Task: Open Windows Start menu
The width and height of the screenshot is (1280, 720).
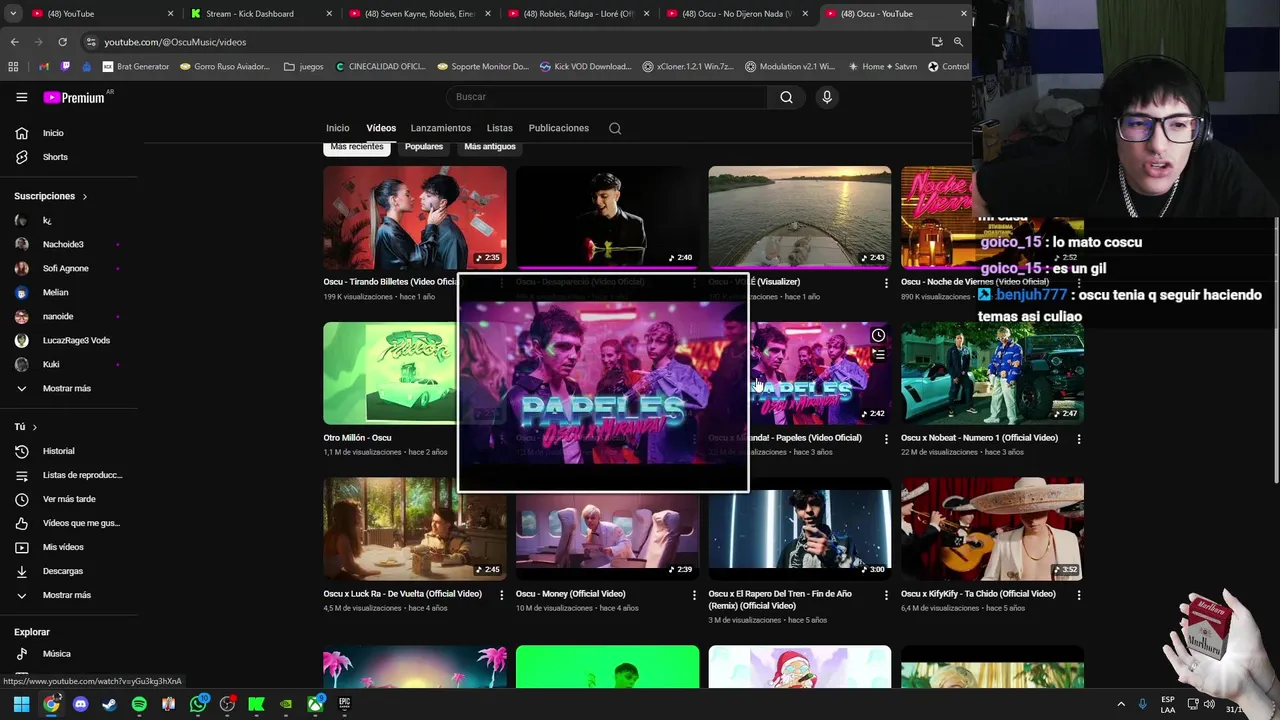Action: (x=21, y=704)
